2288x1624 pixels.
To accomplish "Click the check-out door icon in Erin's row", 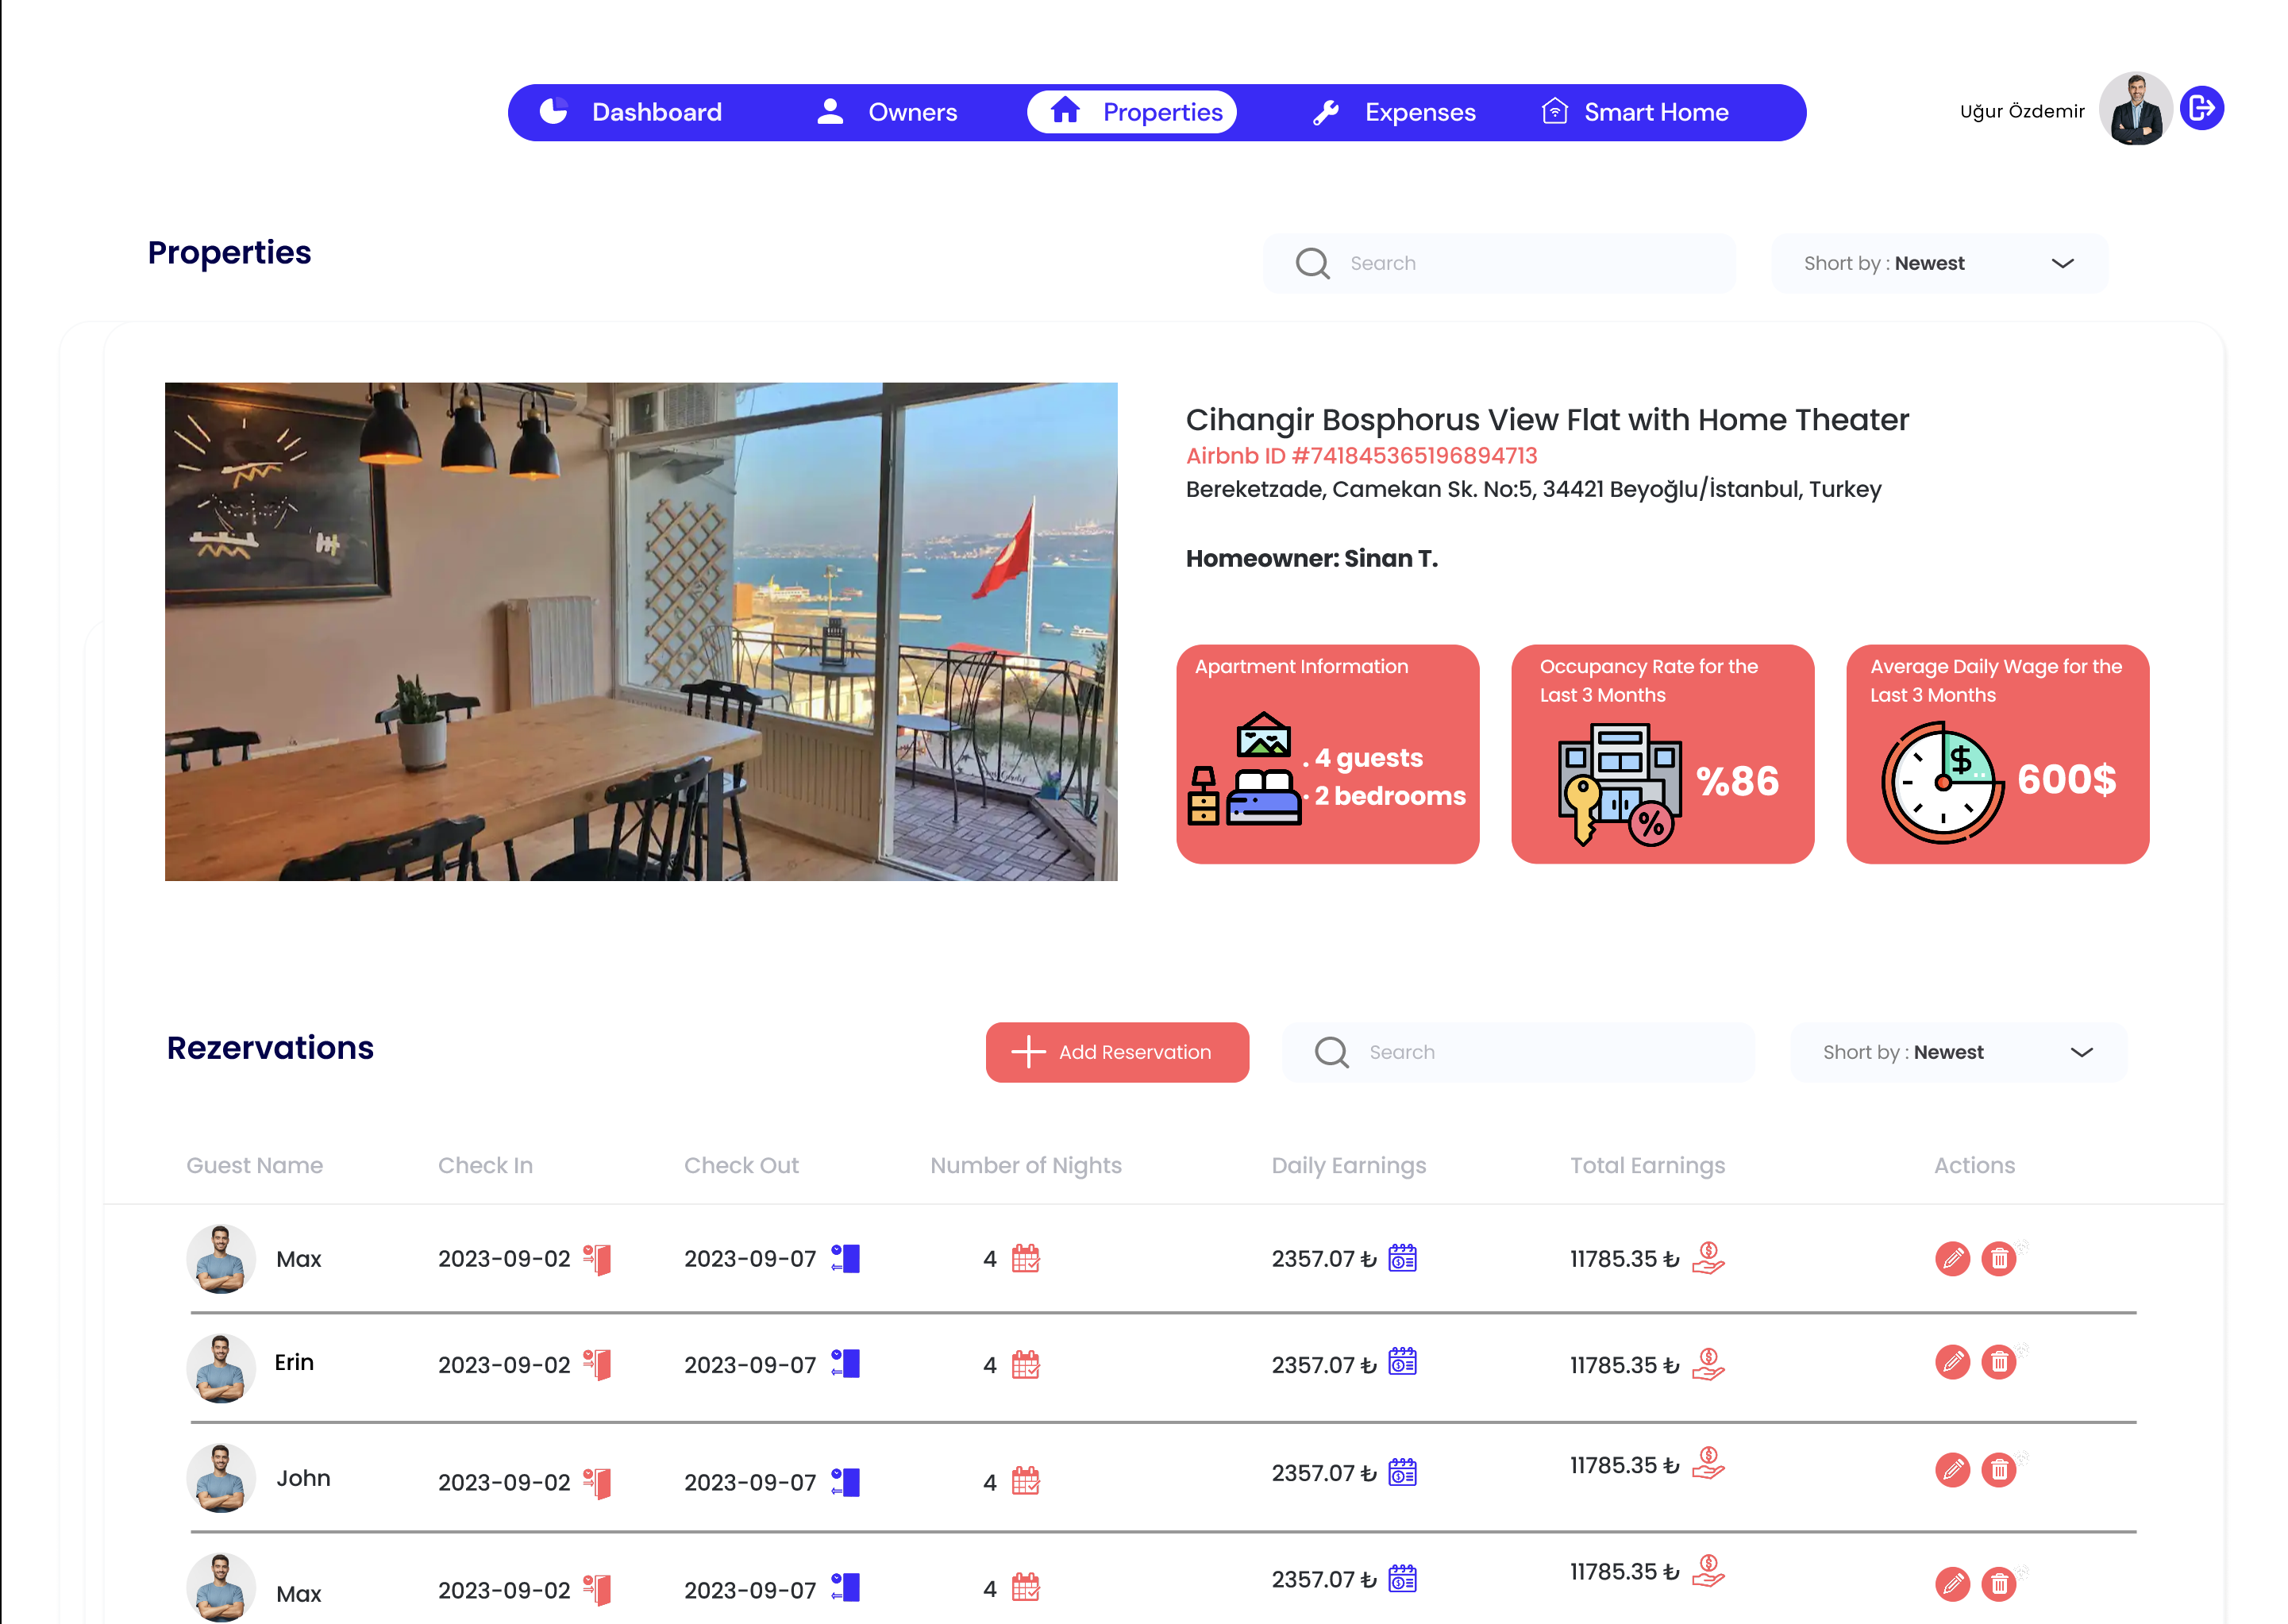I will coord(845,1364).
